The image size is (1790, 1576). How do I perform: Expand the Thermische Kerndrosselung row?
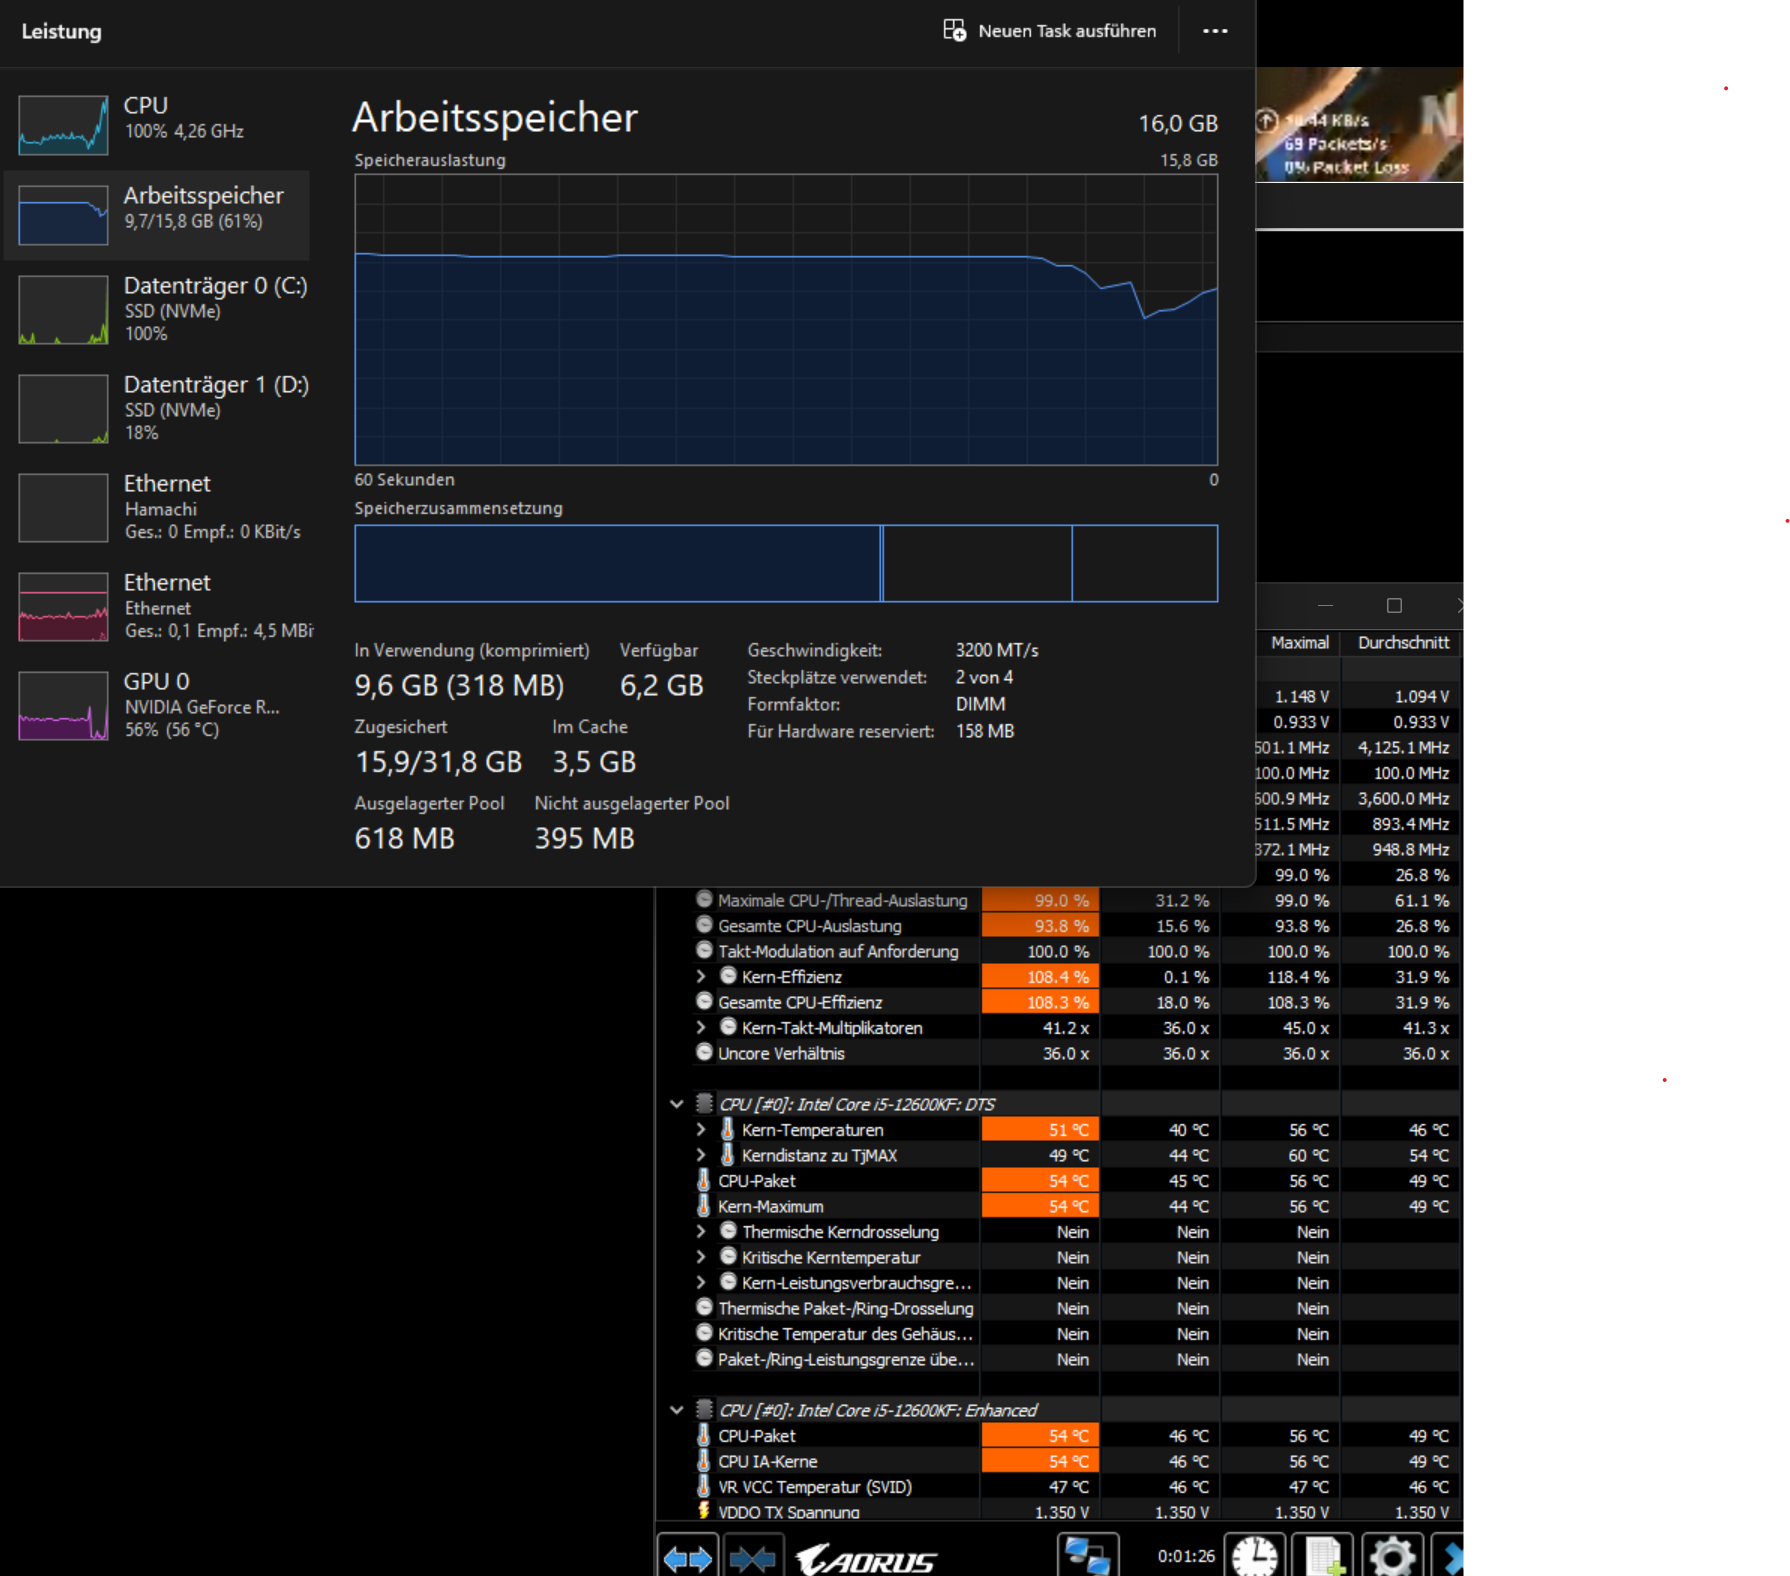click(701, 1231)
